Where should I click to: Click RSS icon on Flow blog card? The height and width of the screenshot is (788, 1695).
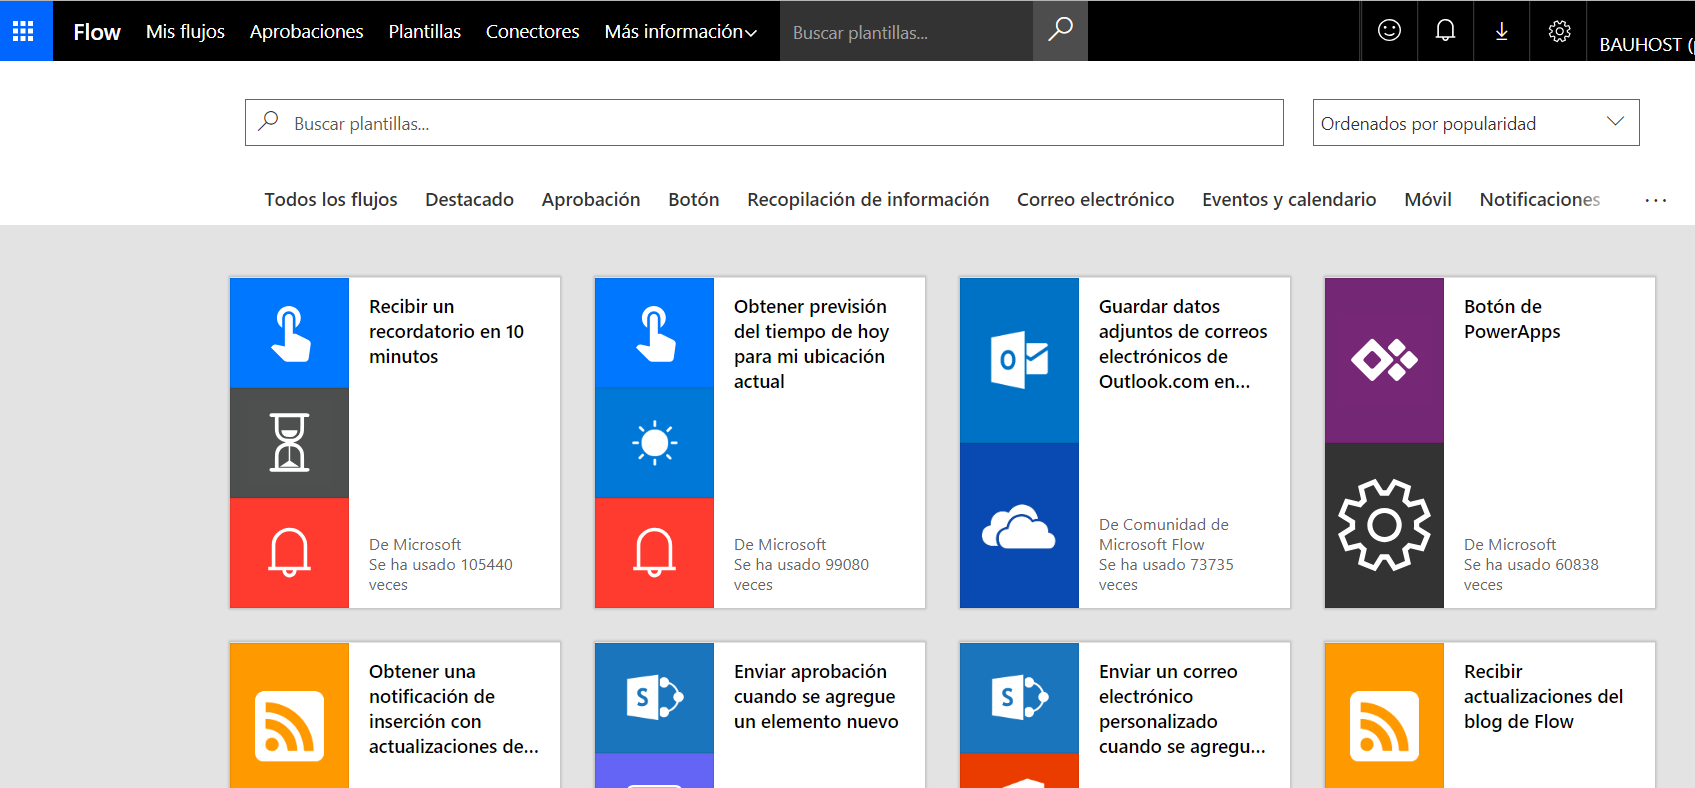tap(1385, 726)
